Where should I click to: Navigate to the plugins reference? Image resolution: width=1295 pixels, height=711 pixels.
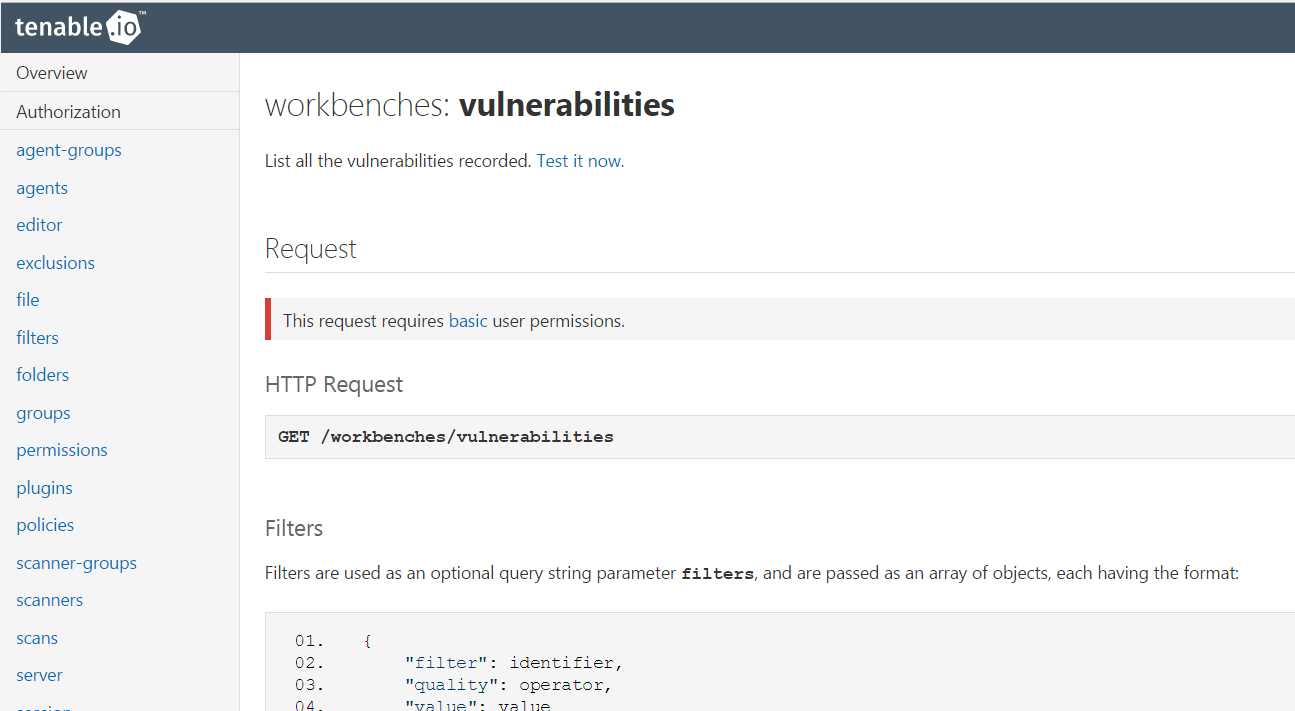coord(44,487)
